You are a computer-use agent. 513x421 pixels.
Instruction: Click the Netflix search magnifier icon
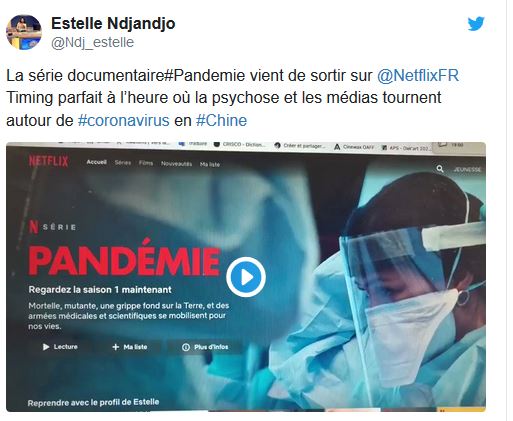pyautogui.click(x=440, y=169)
